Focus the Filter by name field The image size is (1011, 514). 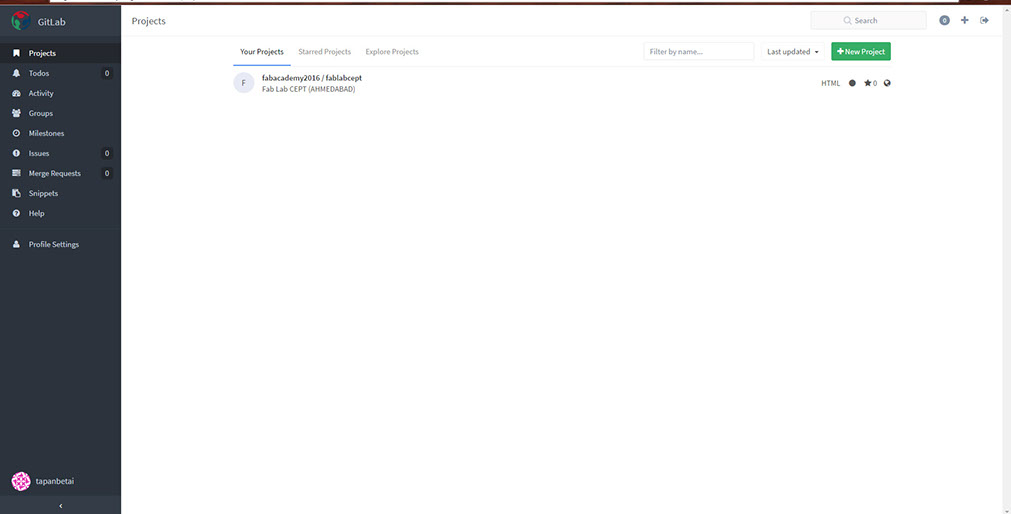pos(698,52)
